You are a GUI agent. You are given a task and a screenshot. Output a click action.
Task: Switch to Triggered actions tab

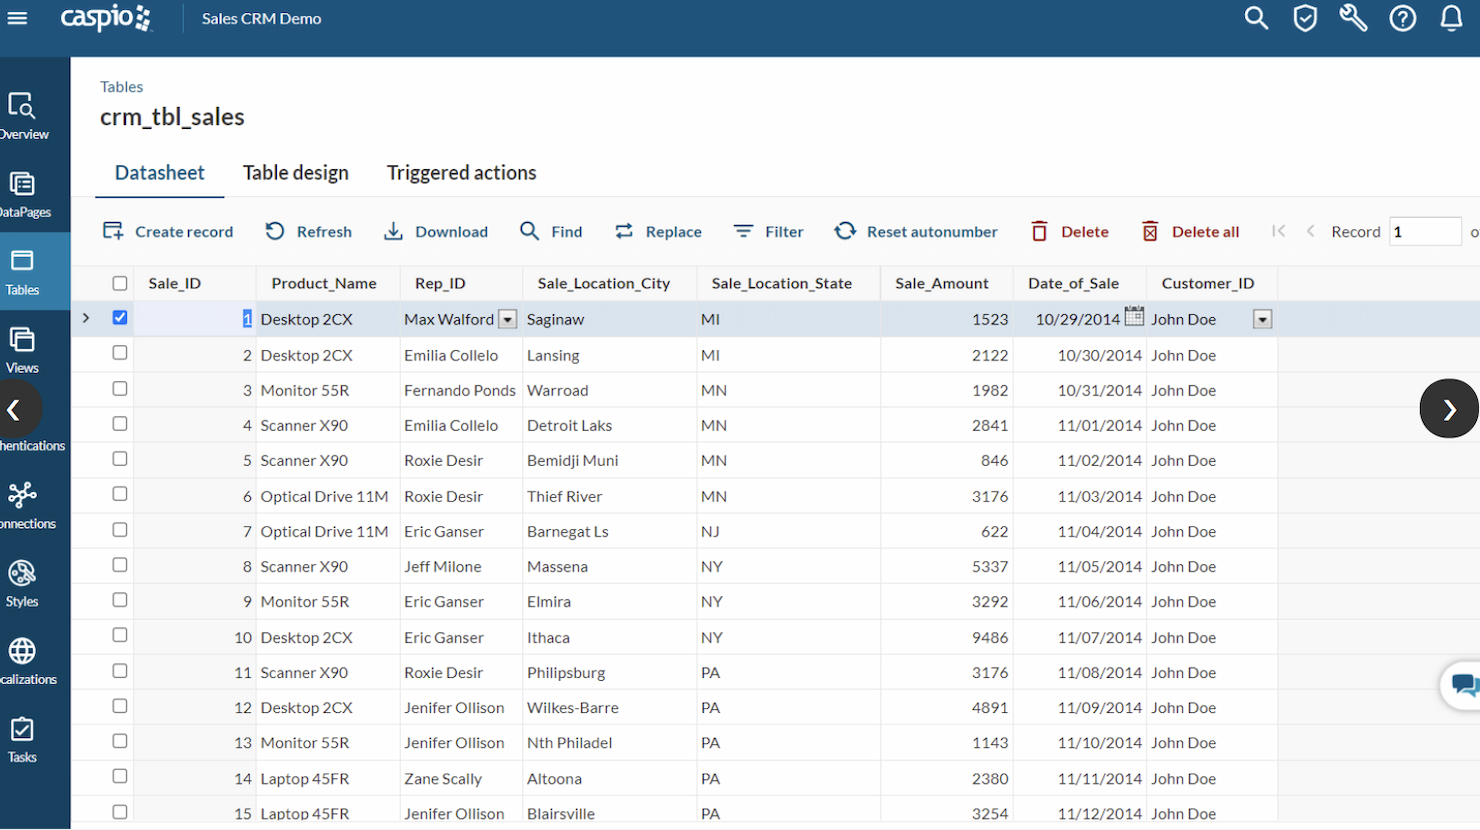point(462,172)
